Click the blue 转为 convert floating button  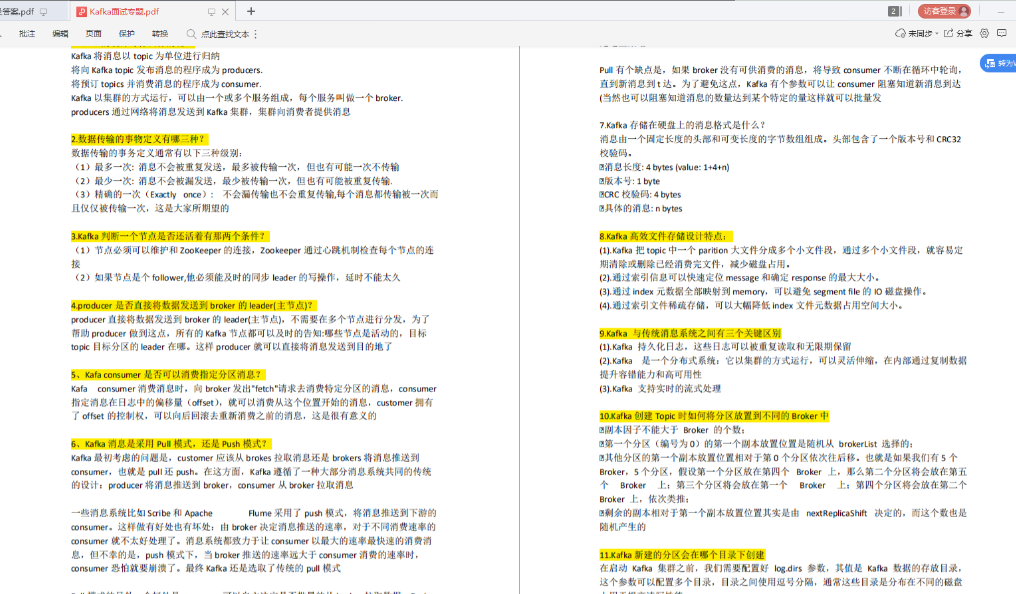tap(998, 63)
